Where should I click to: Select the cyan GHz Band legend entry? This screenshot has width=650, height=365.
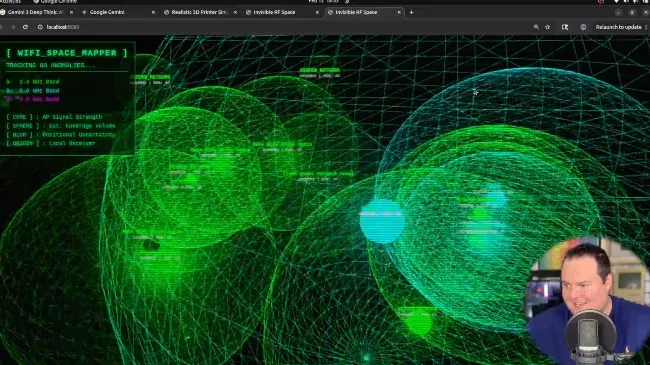point(33,90)
